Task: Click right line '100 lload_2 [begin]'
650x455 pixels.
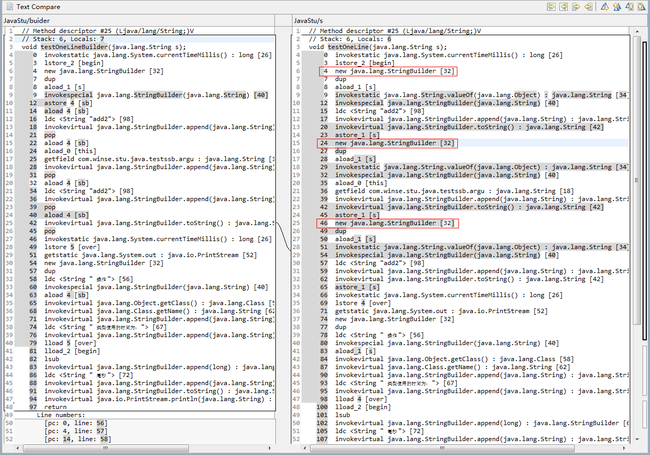Action: click(x=353, y=407)
